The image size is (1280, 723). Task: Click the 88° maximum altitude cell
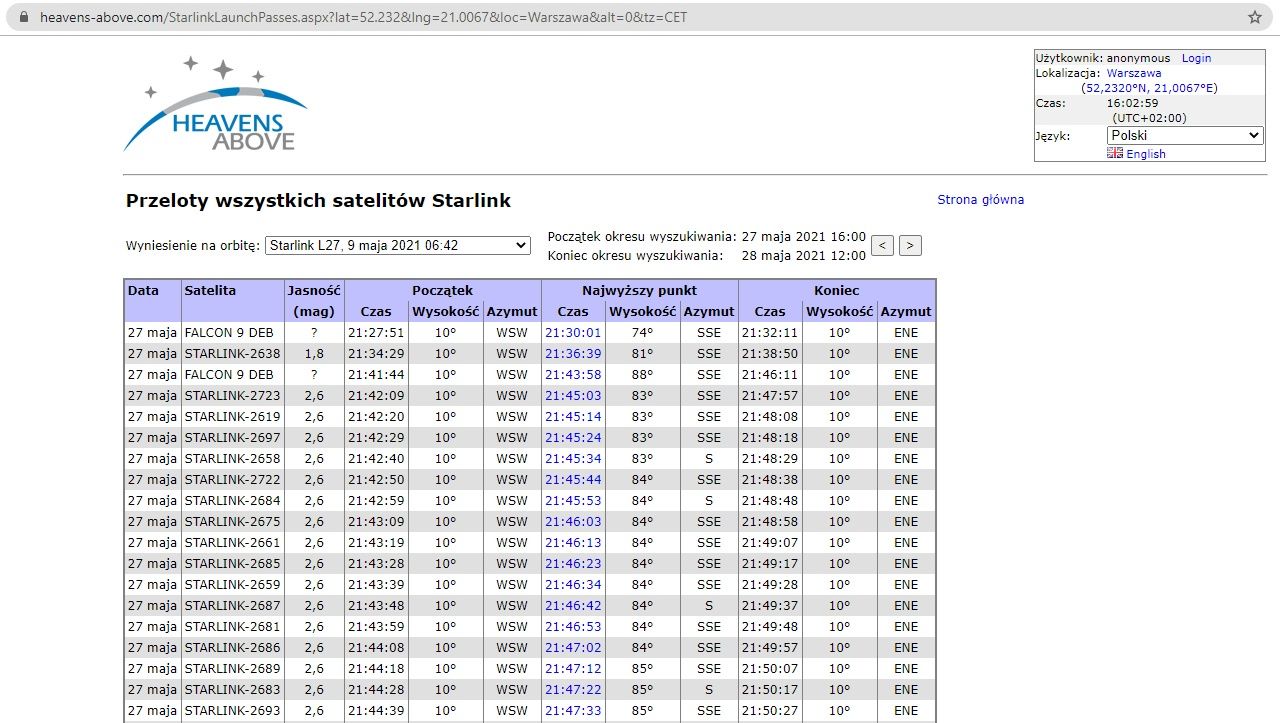click(x=642, y=375)
